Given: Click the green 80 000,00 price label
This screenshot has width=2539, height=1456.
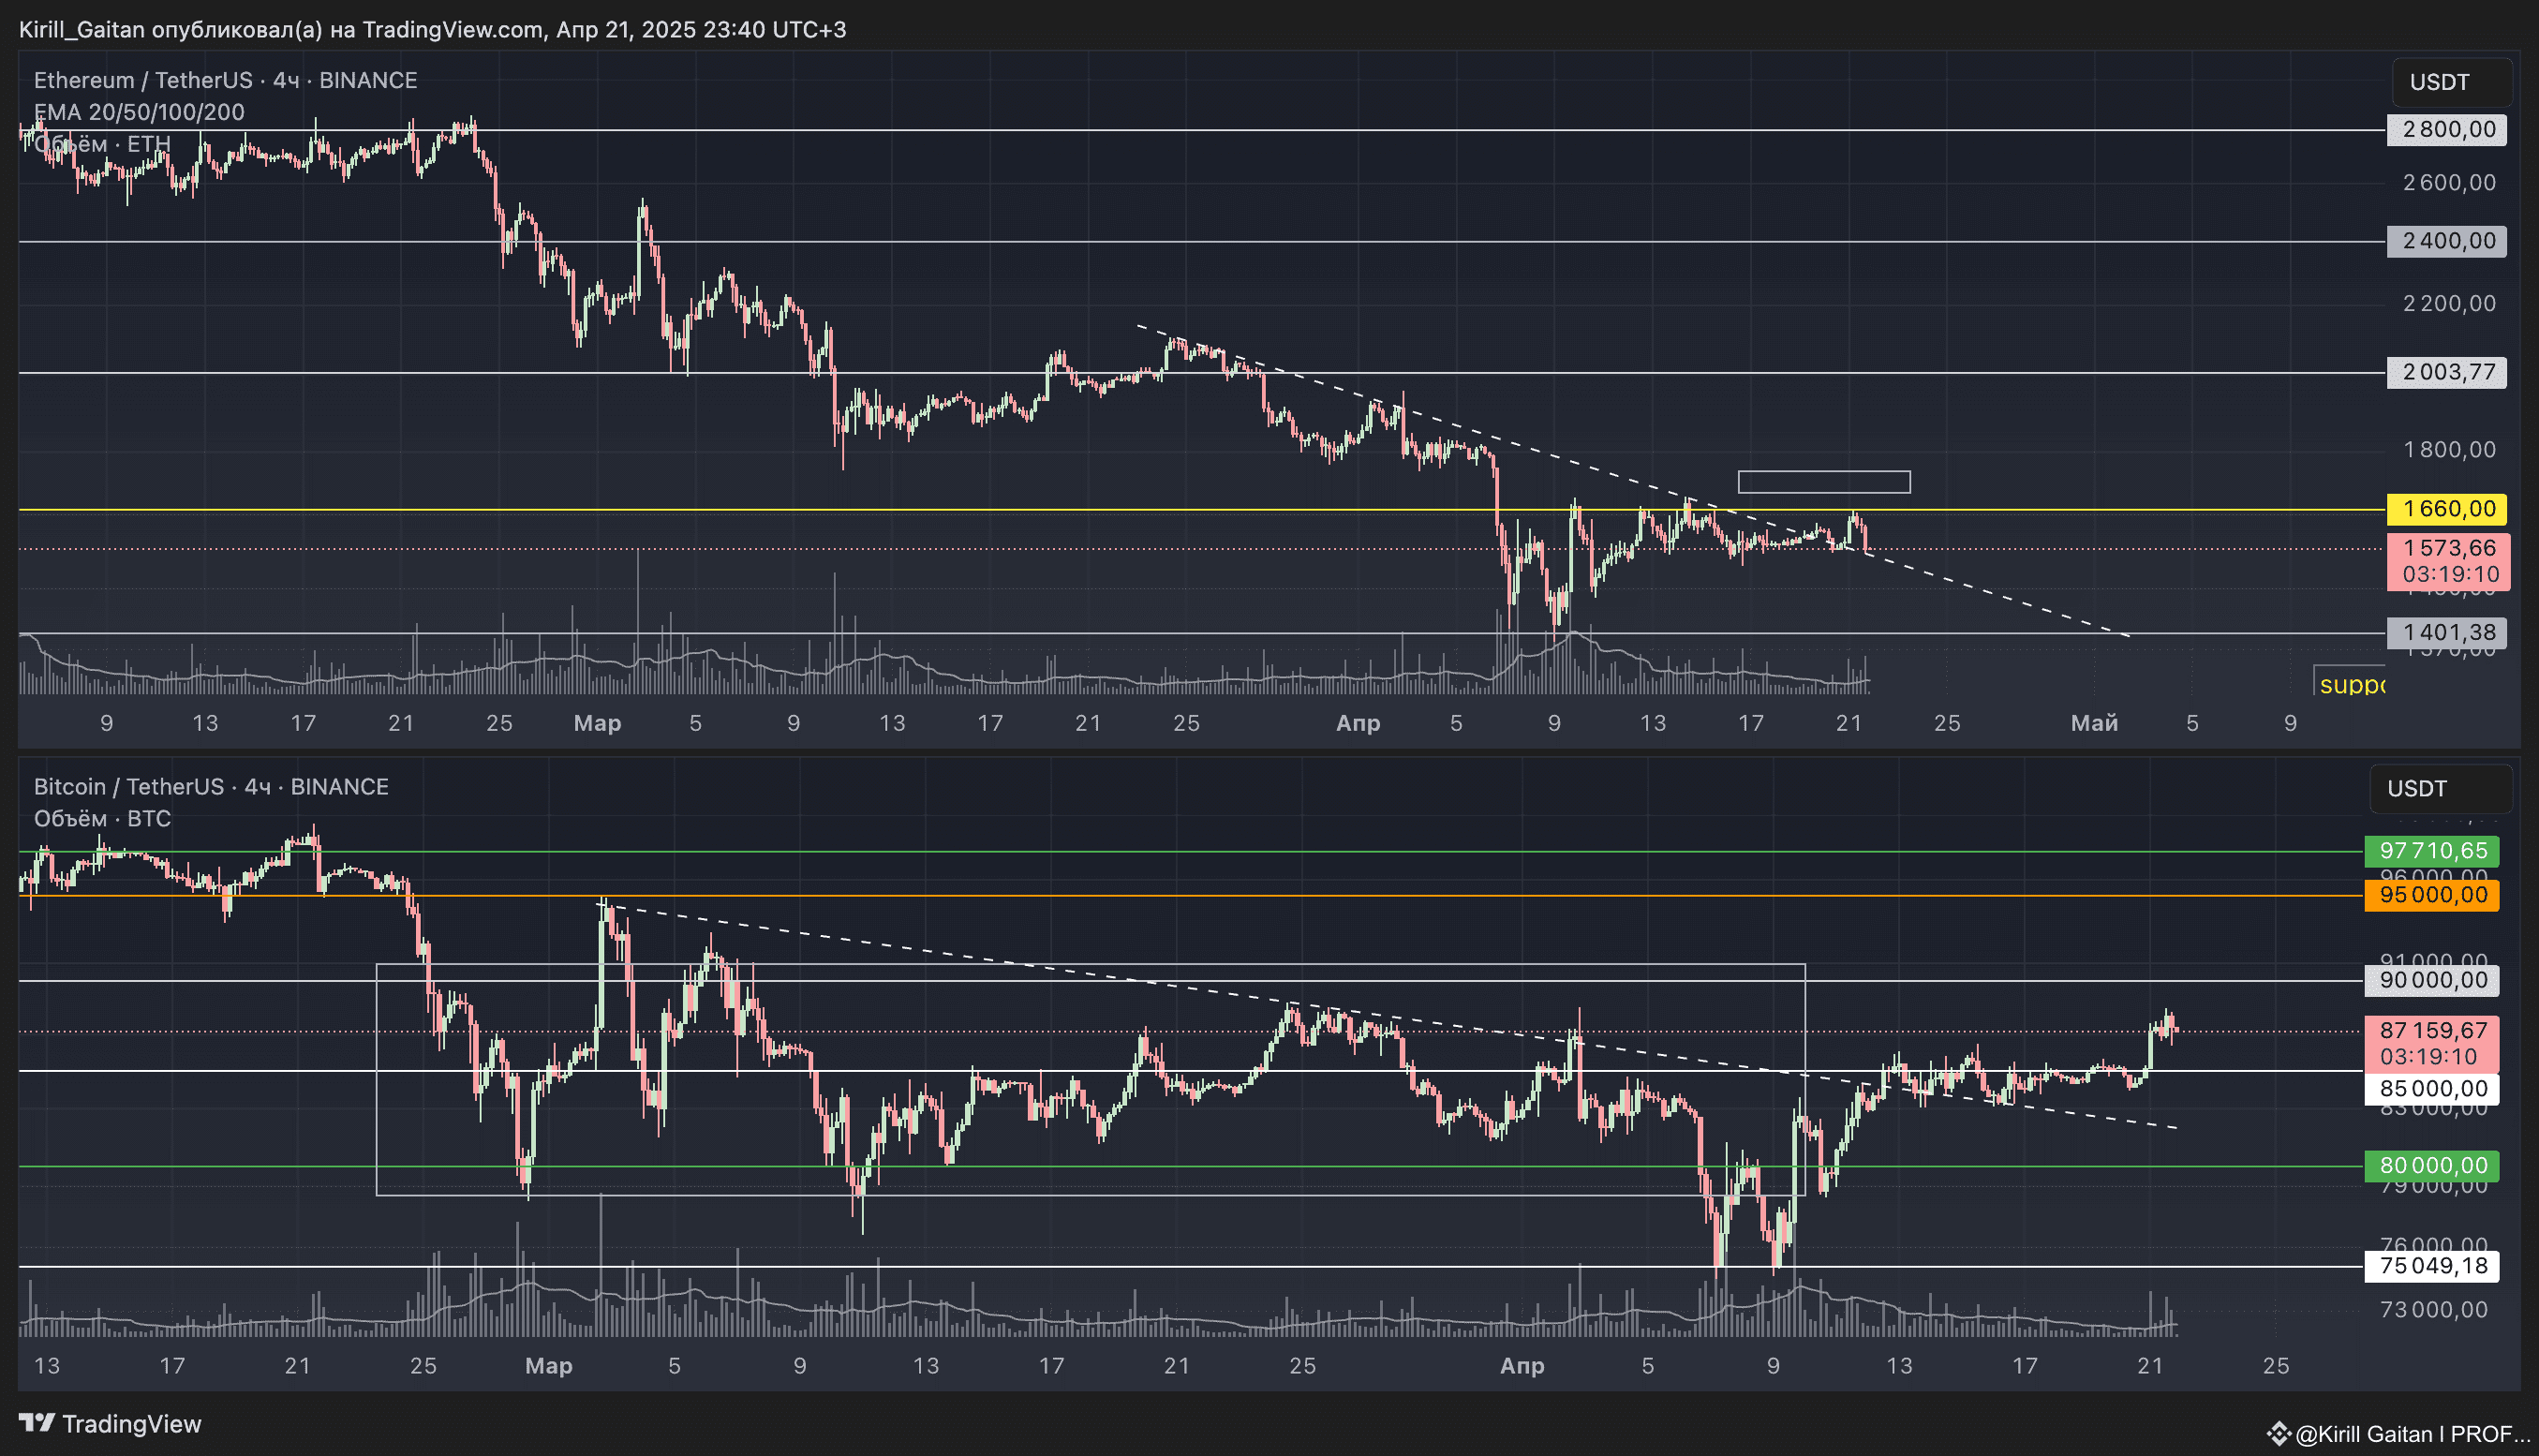Looking at the screenshot, I should point(2430,1166).
